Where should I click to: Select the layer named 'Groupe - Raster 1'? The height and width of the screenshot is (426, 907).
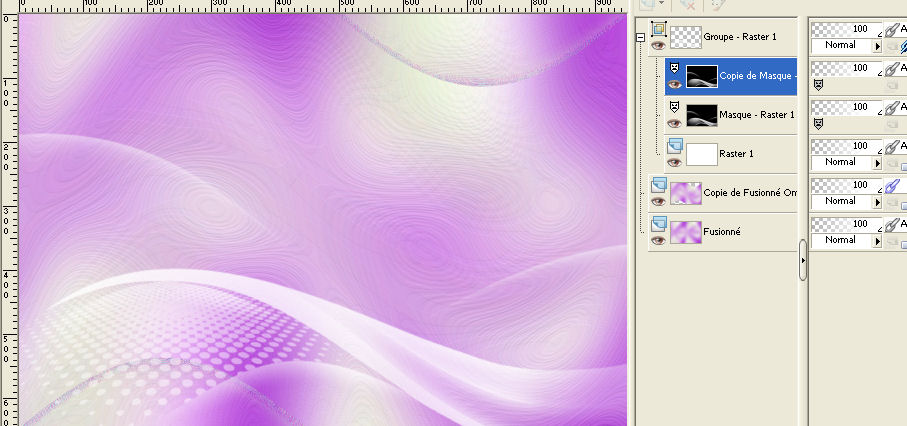click(740, 37)
